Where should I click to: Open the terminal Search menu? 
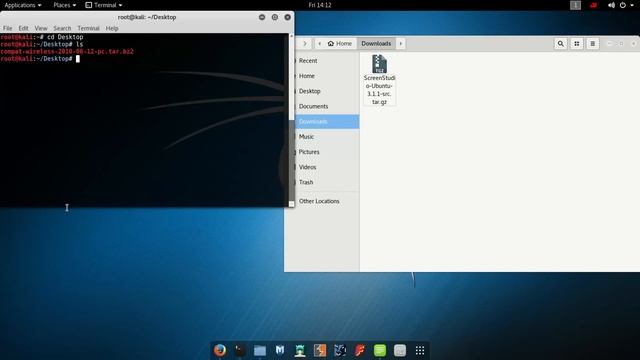click(62, 28)
